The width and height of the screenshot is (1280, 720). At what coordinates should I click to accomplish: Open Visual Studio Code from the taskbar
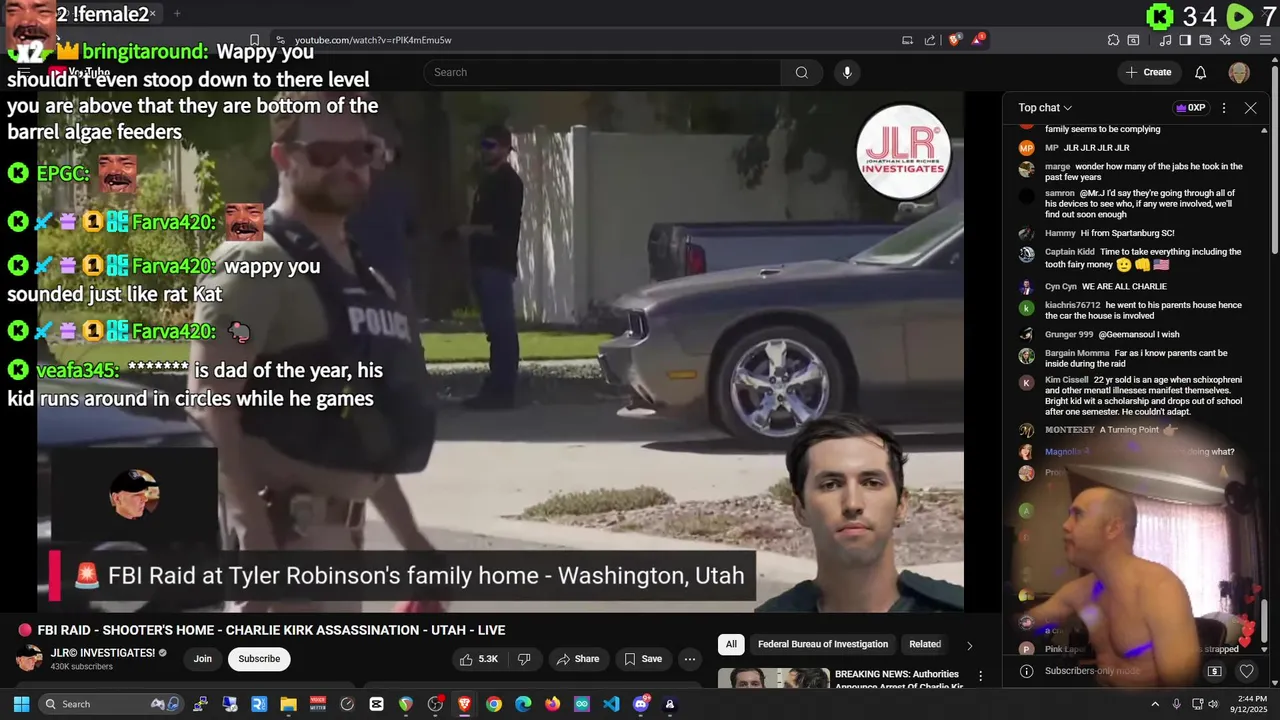point(611,704)
